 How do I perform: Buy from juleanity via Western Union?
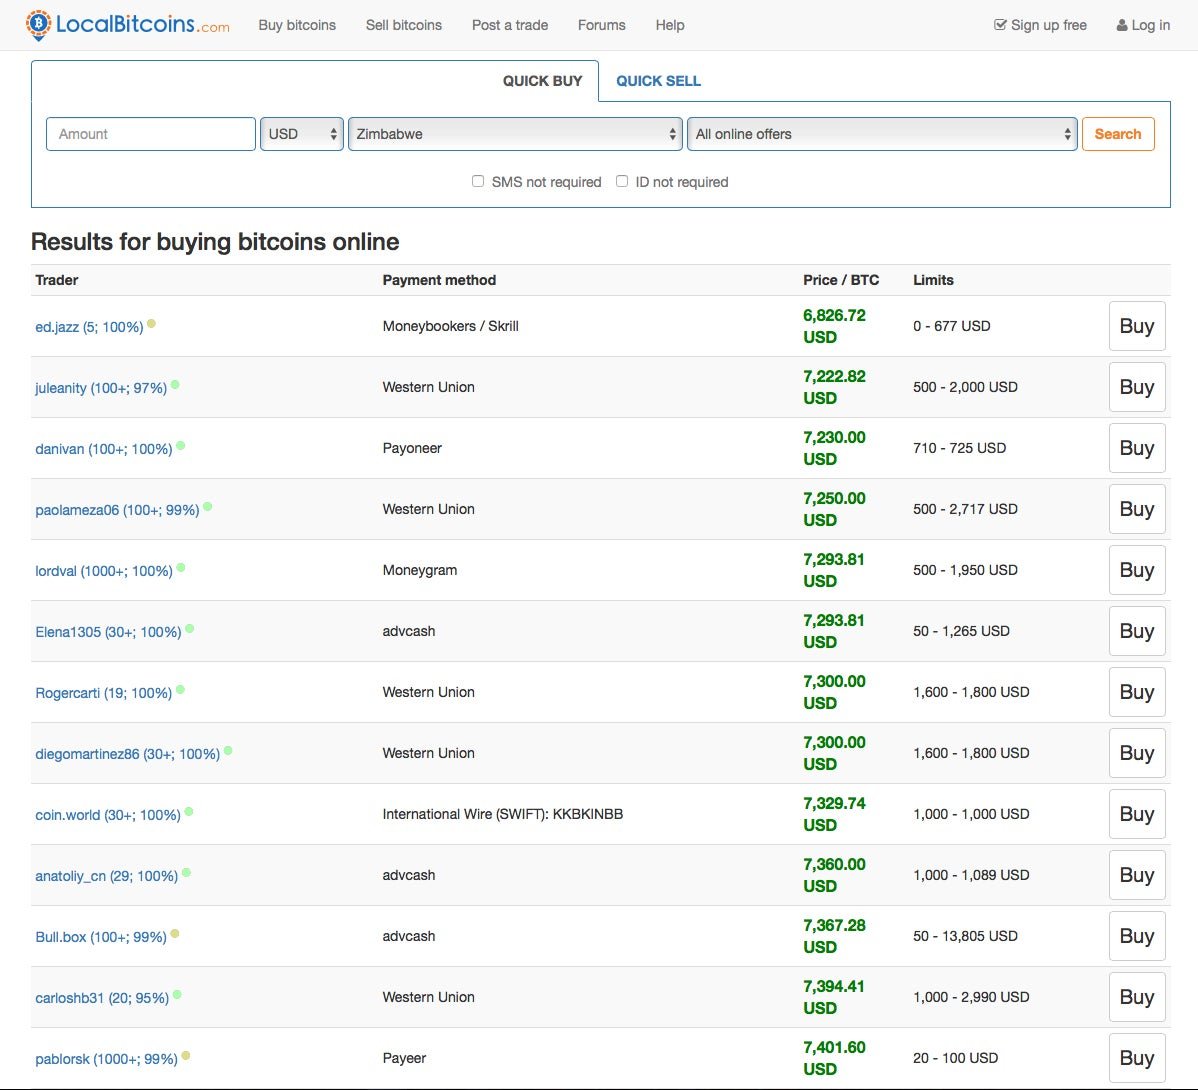click(x=1137, y=387)
